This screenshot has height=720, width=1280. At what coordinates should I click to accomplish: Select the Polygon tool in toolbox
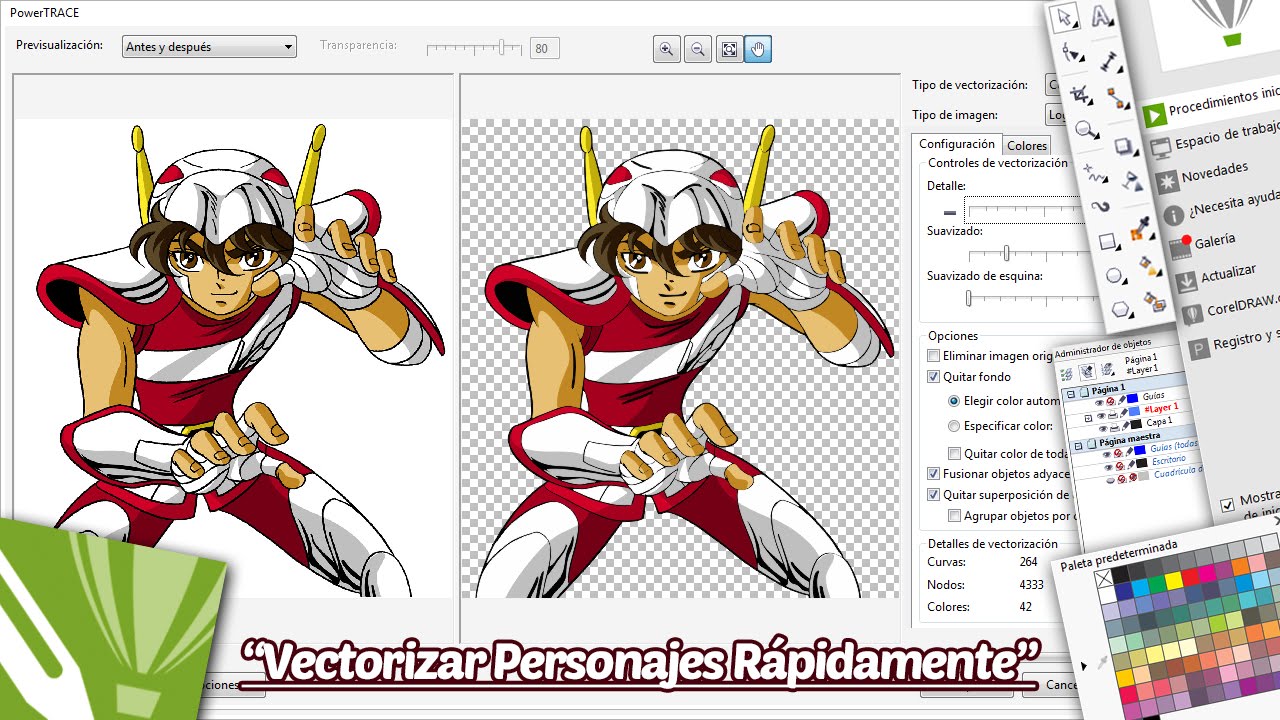pos(1121,309)
